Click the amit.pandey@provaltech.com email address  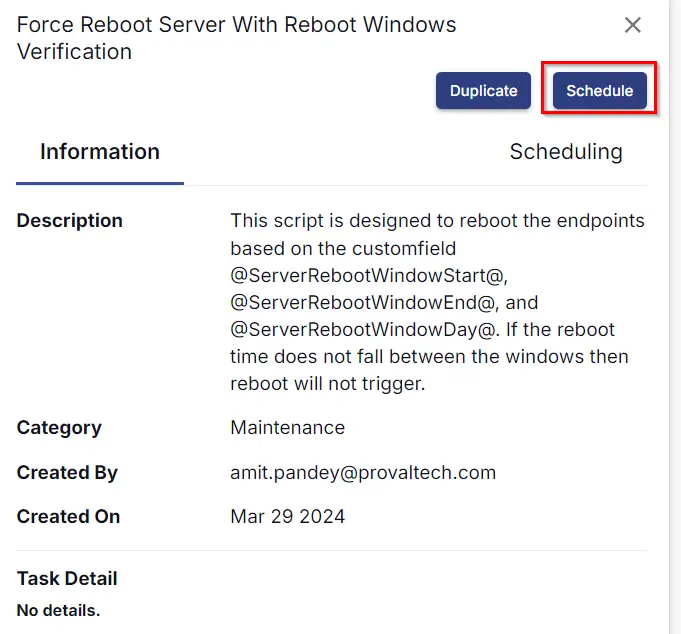click(363, 473)
